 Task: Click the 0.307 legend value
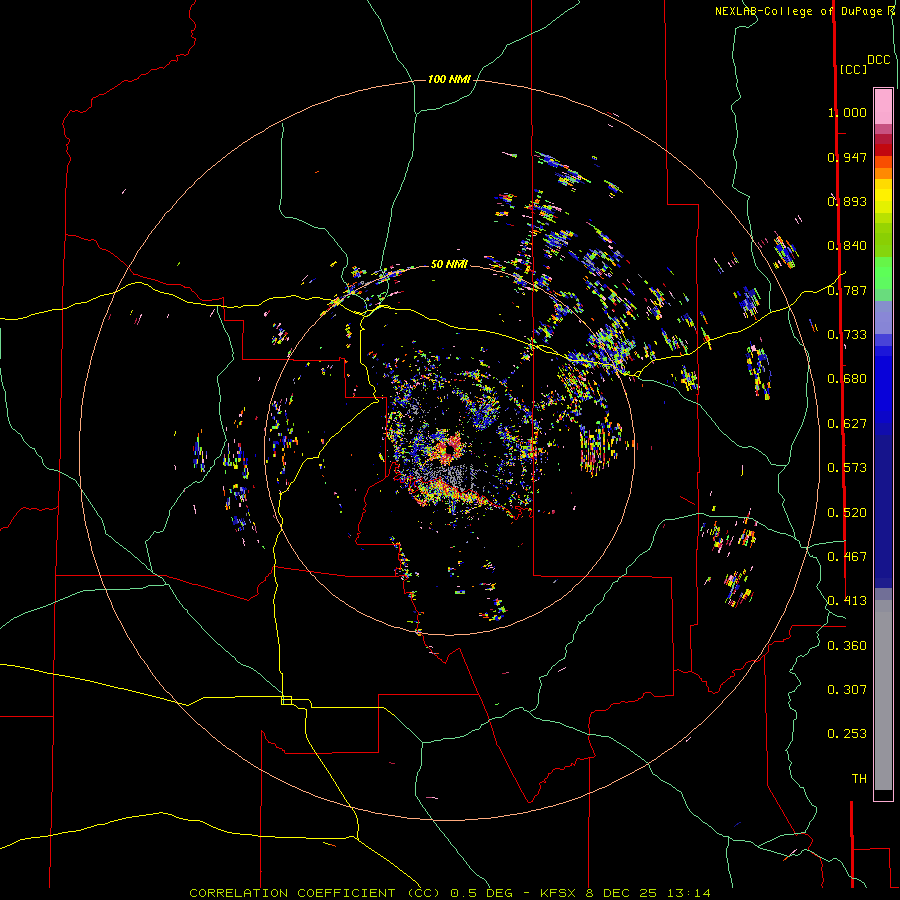pyautogui.click(x=847, y=690)
